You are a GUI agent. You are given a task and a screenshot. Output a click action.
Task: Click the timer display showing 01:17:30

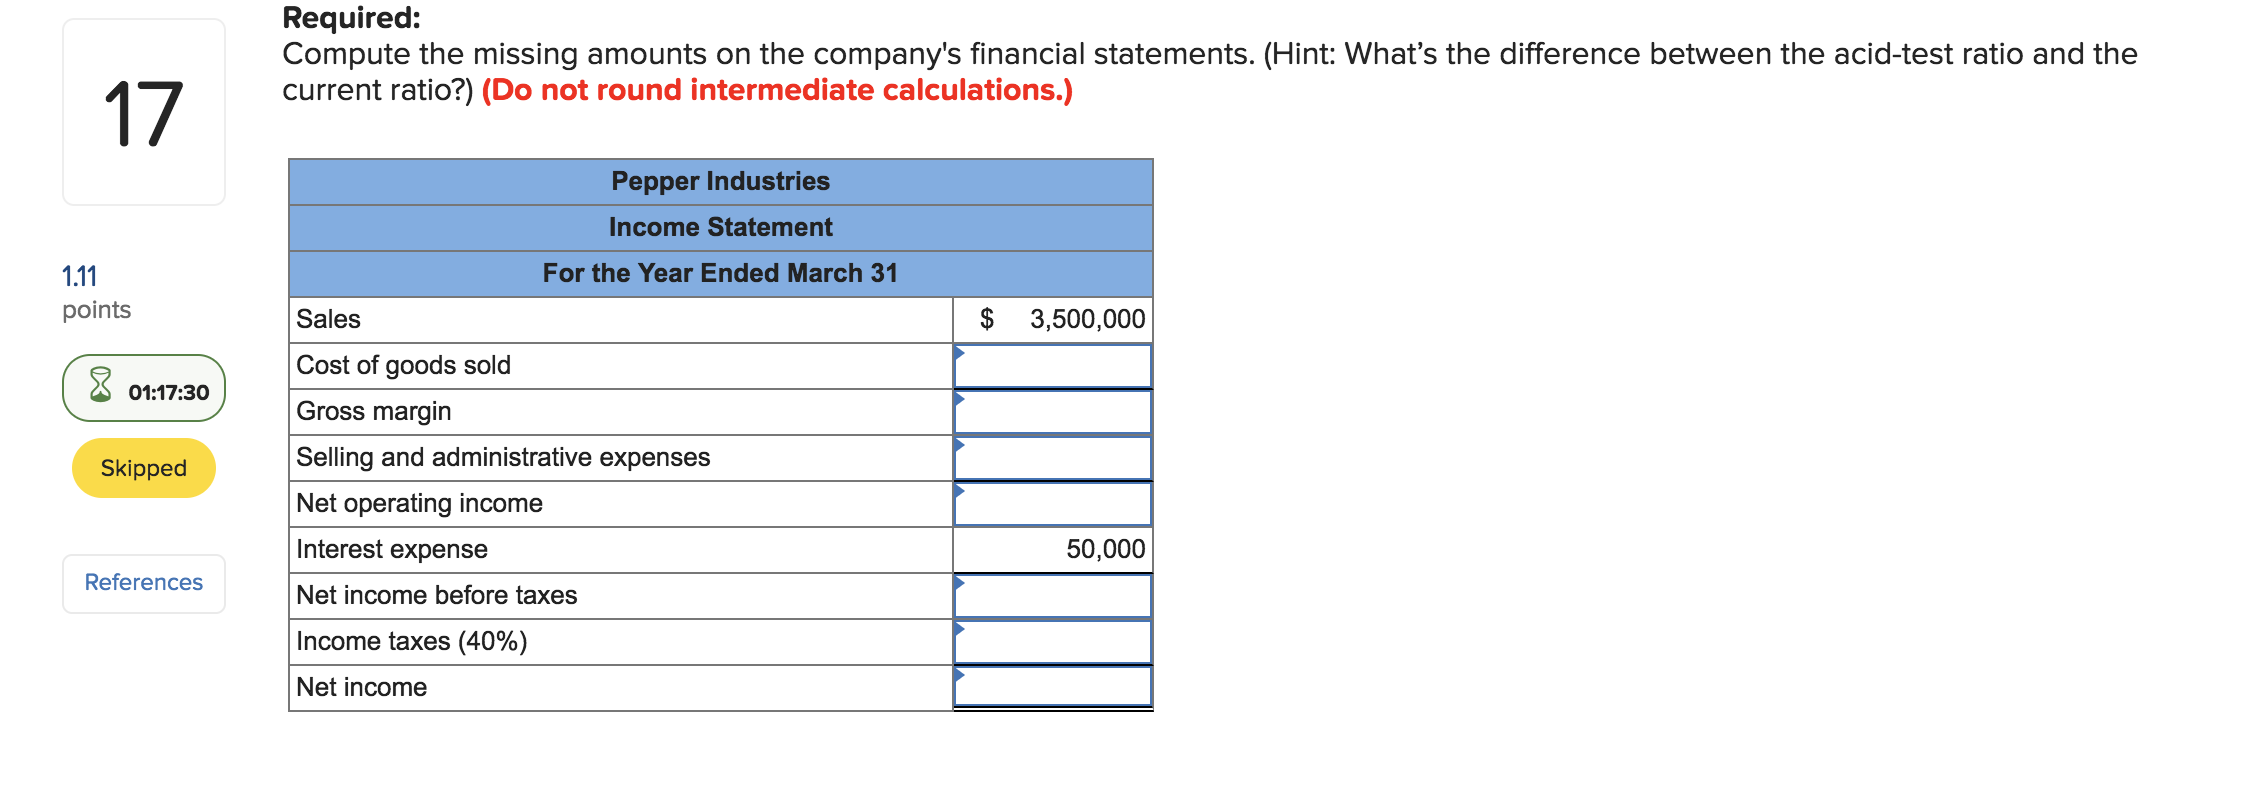167,391
